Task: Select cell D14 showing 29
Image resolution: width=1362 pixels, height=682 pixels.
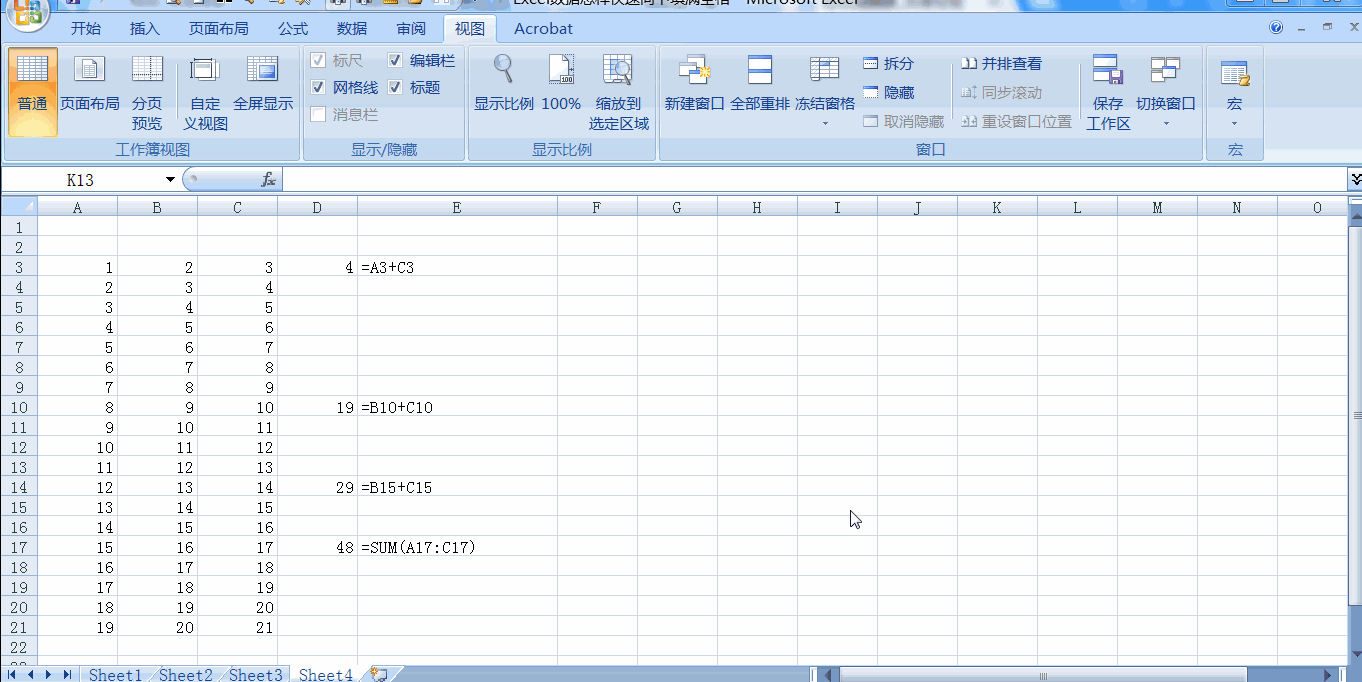Action: 317,487
